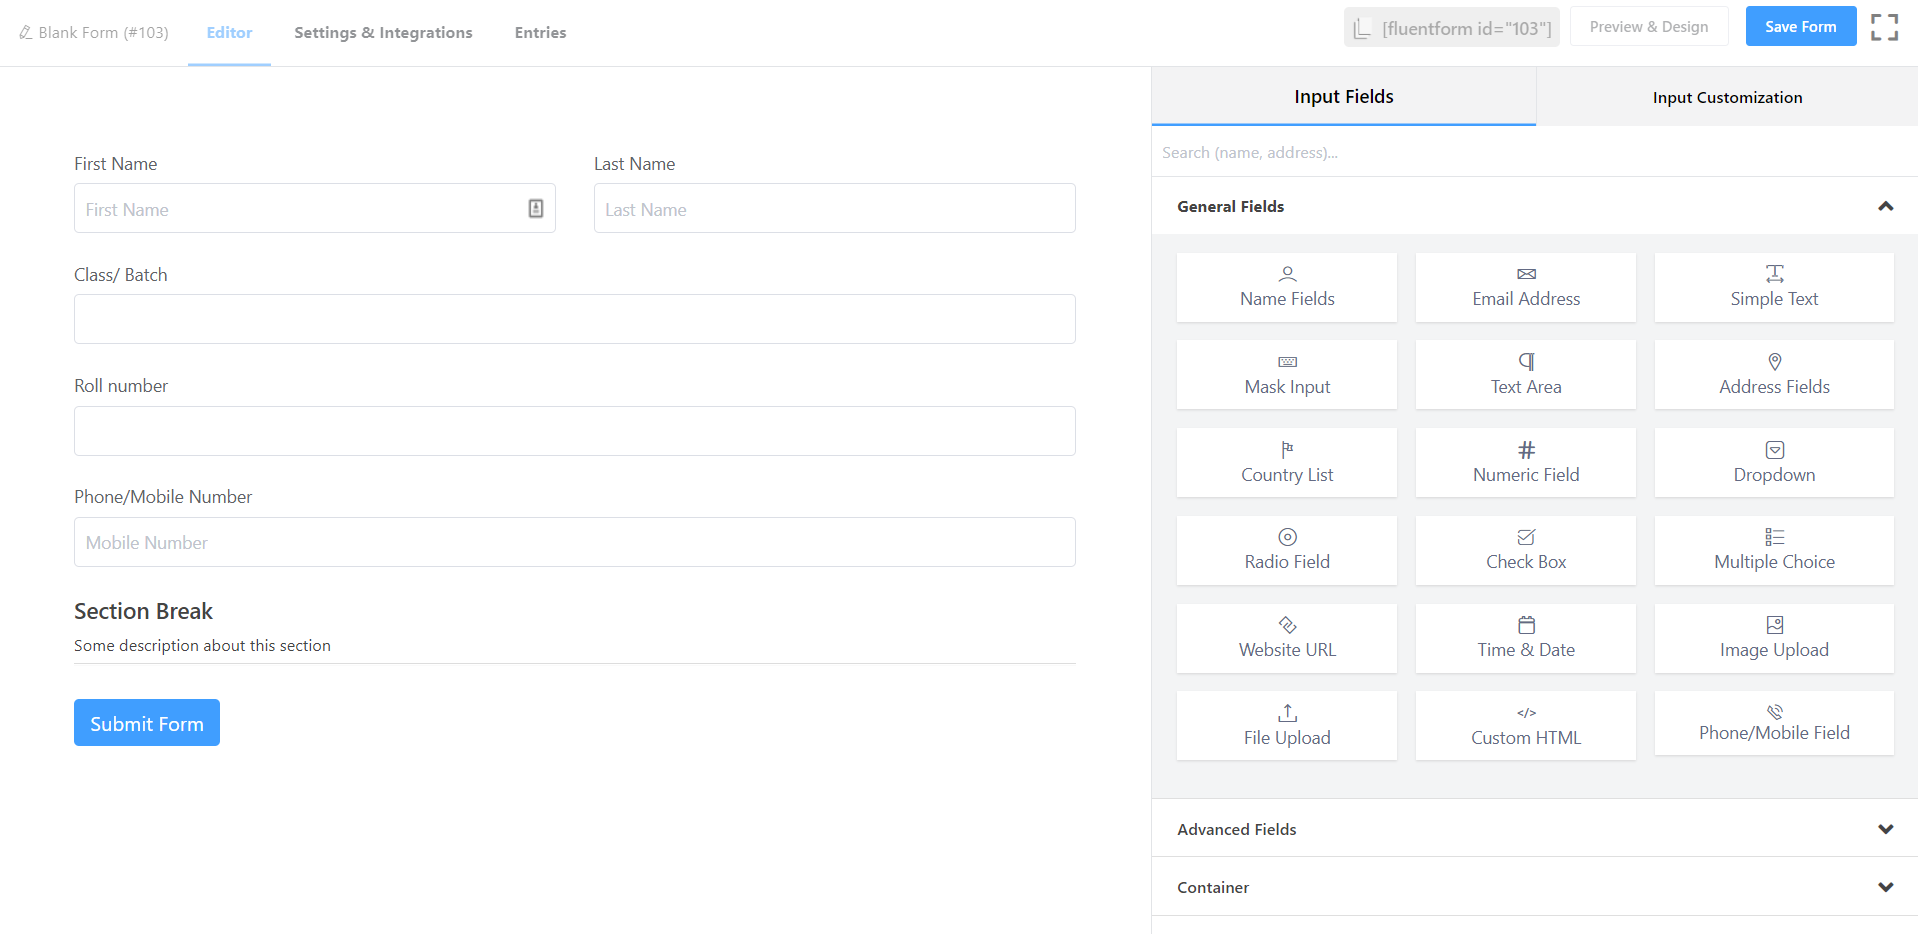1918x934 pixels.
Task: Open Preview & Design
Action: click(x=1648, y=27)
